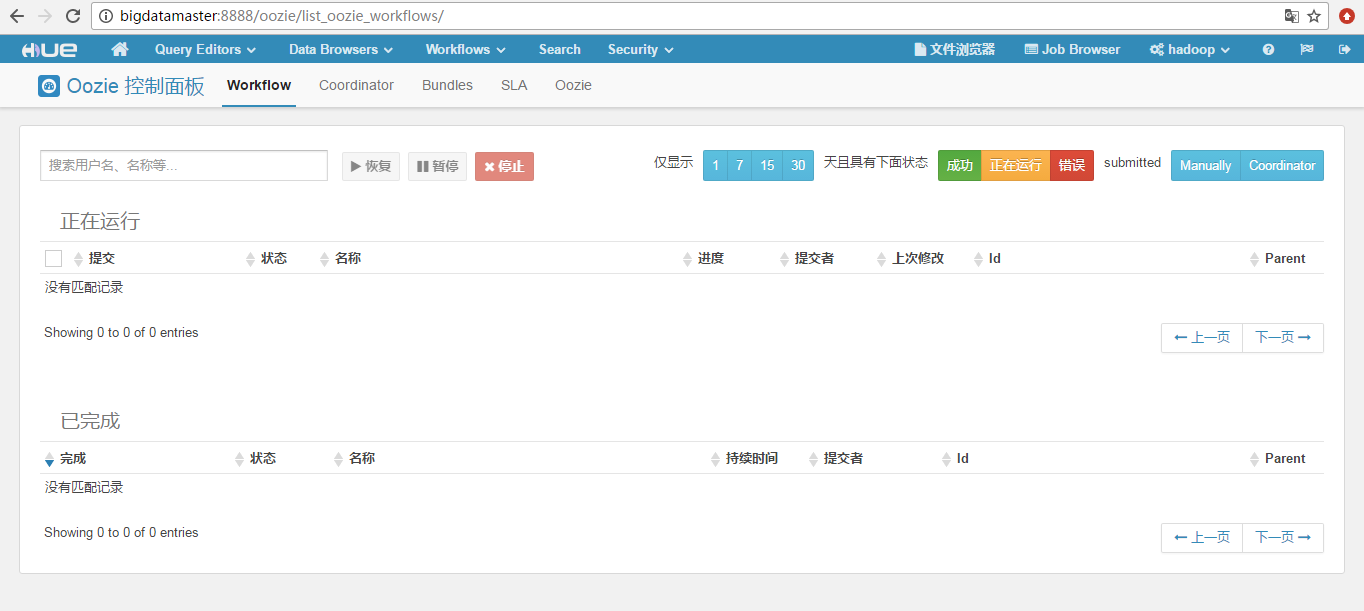The width and height of the screenshot is (1364, 611).
Task: Switch to the Bundles tab
Action: [x=447, y=85]
